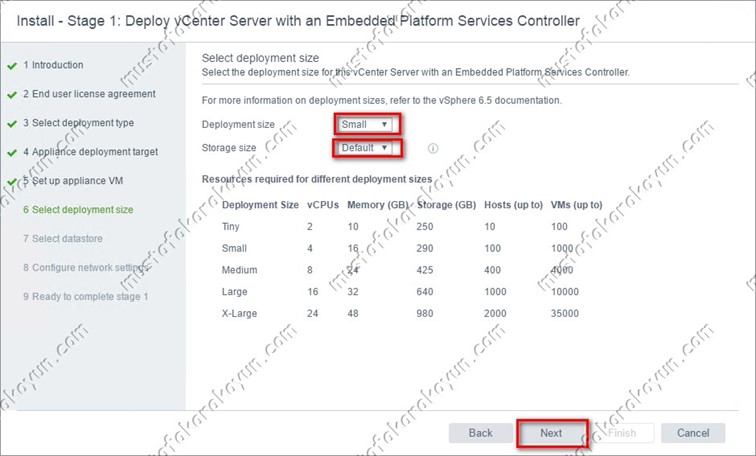
Task: Click the checkmark beside Appliance deployment target
Action: 12,153
